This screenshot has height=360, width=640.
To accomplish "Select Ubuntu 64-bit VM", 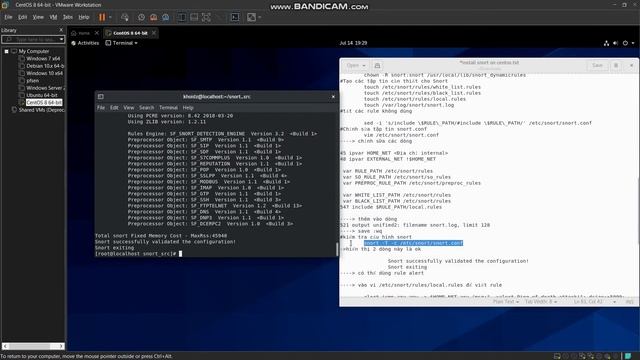I will 42,95.
